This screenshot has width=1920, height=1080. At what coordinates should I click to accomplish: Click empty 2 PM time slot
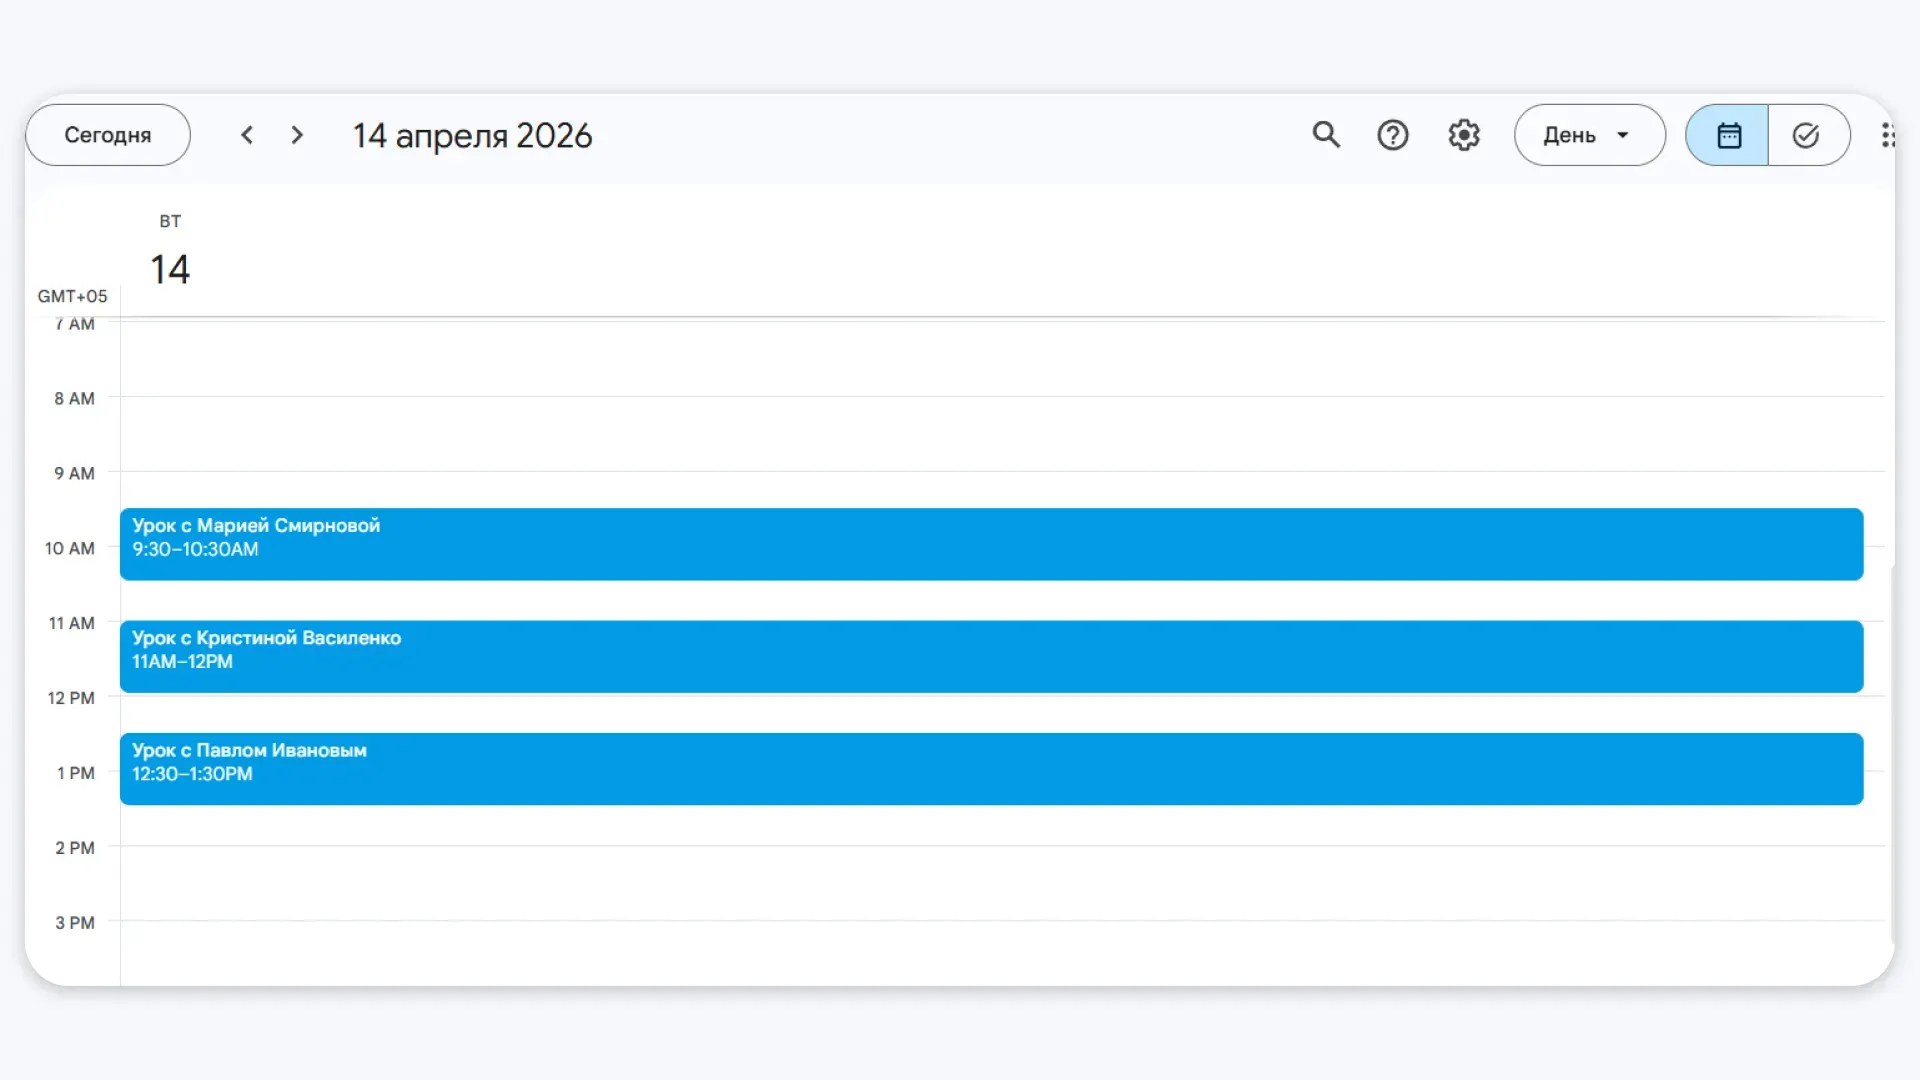[990, 882]
